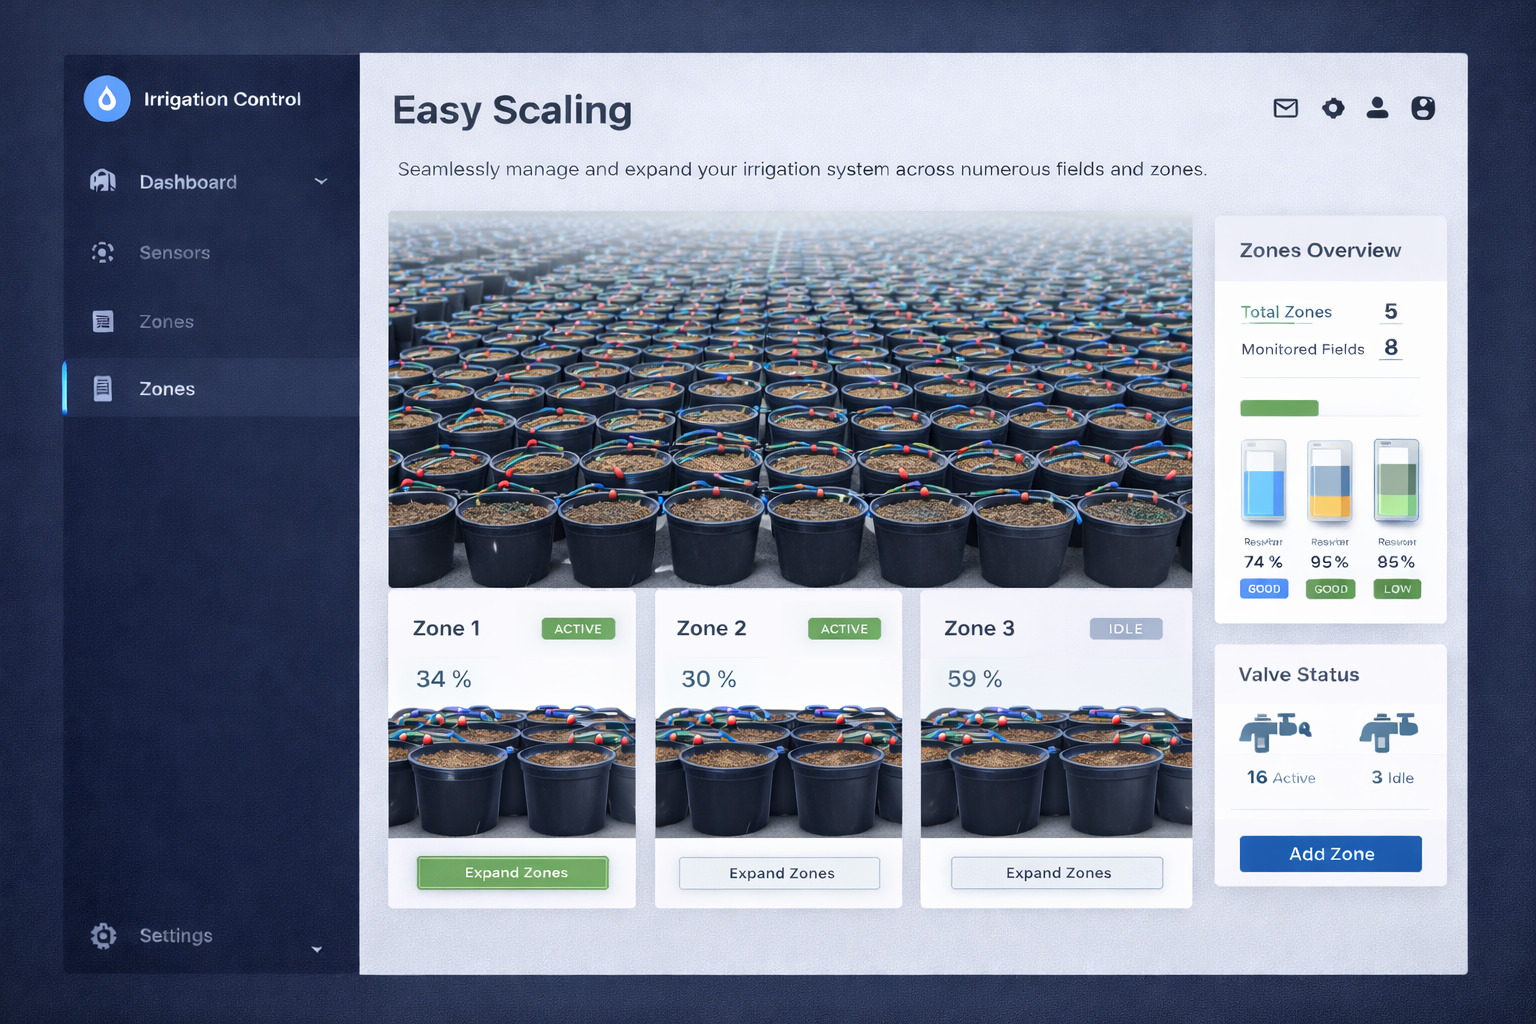Click the Add Zone button

pyautogui.click(x=1330, y=854)
